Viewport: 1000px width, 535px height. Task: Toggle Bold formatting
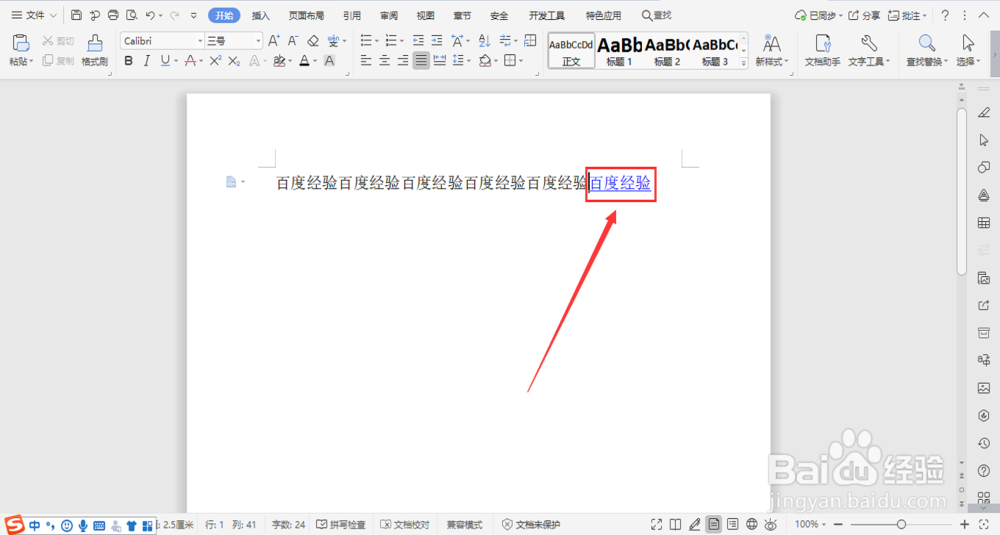[x=128, y=61]
